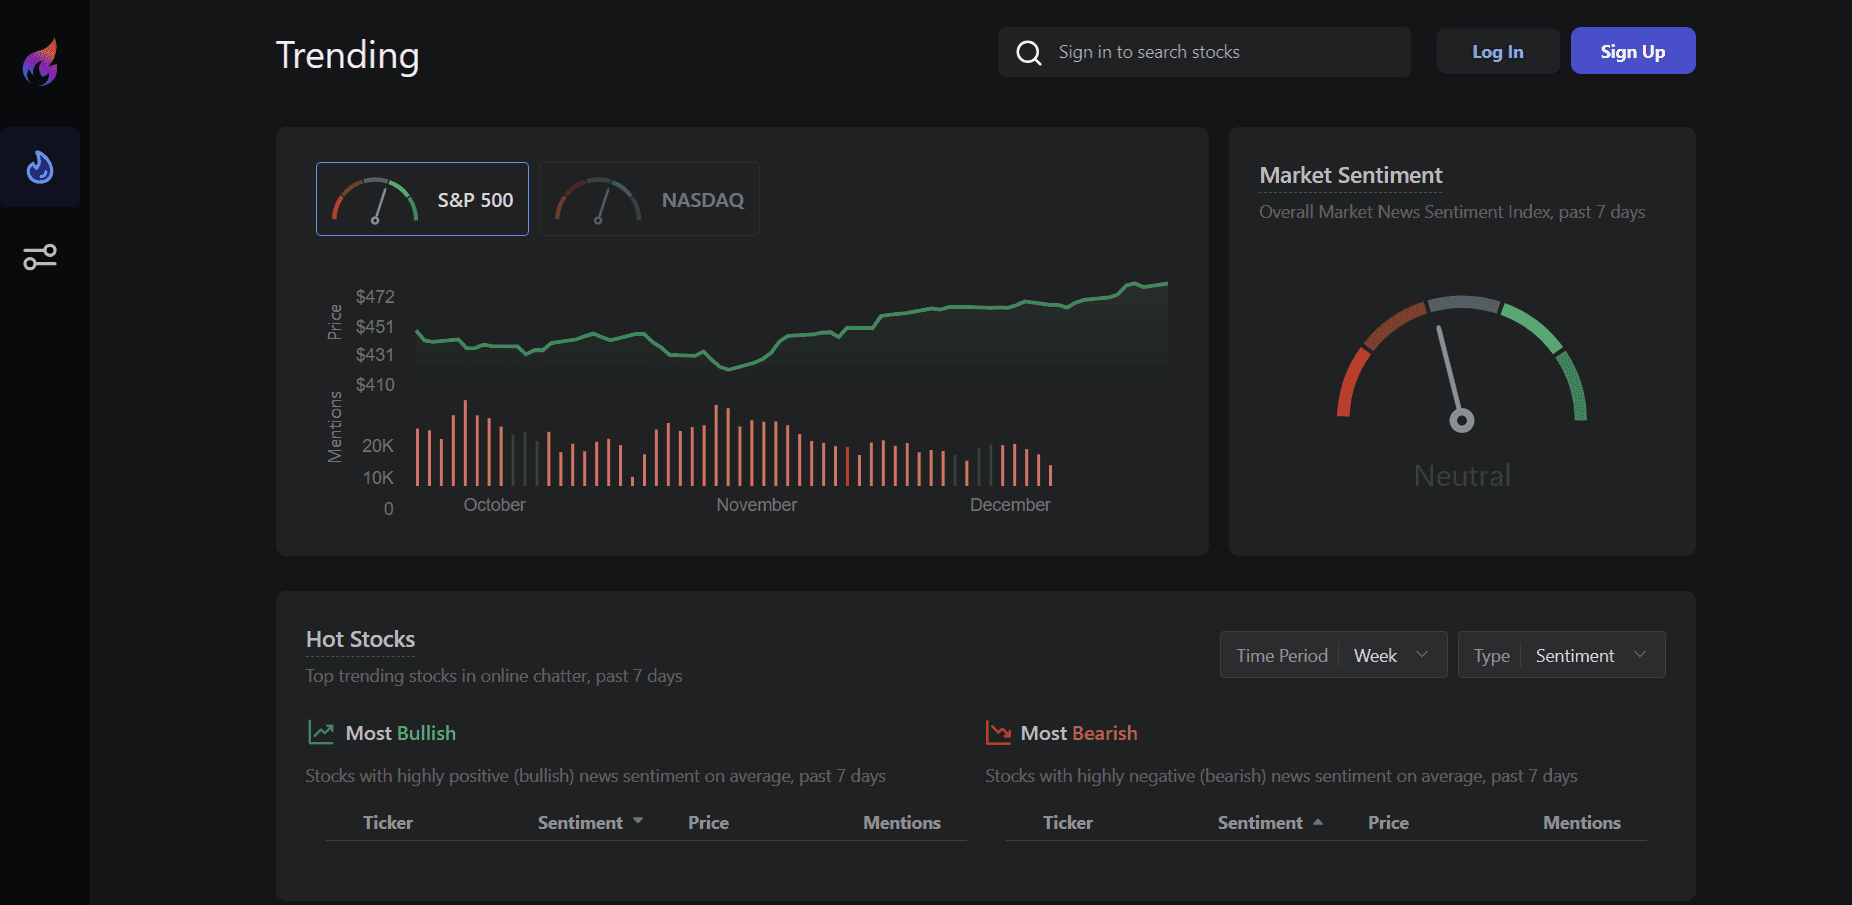Screen dimensions: 1852x905
Task: Click the Hot Stocks heading
Action: [x=360, y=639]
